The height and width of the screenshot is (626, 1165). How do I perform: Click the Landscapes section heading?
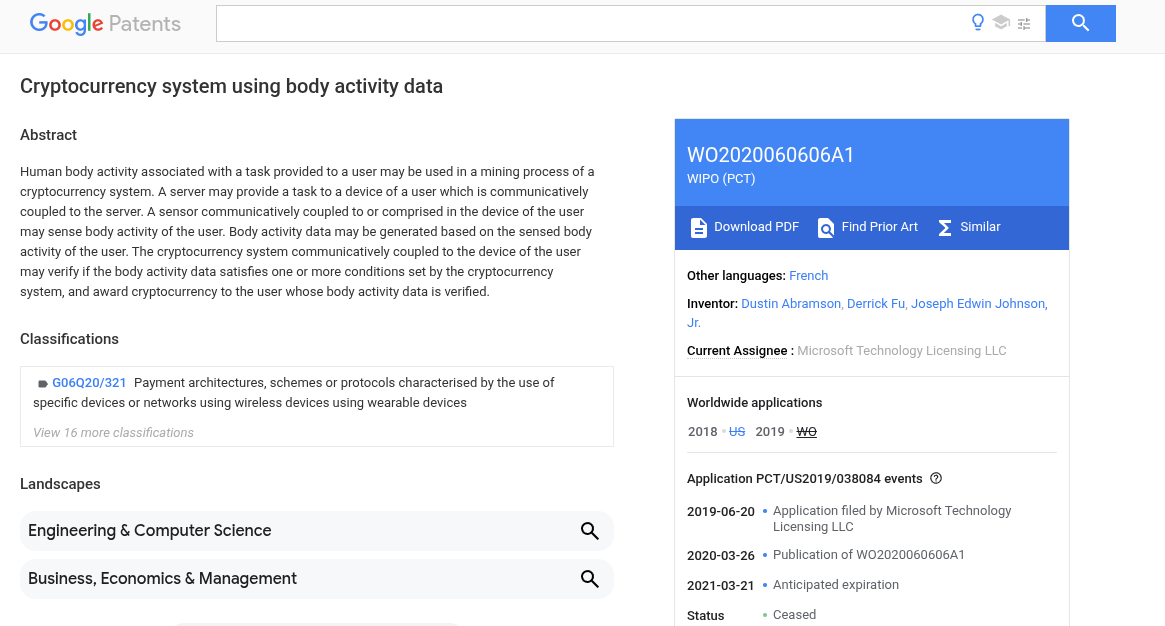click(x=60, y=484)
